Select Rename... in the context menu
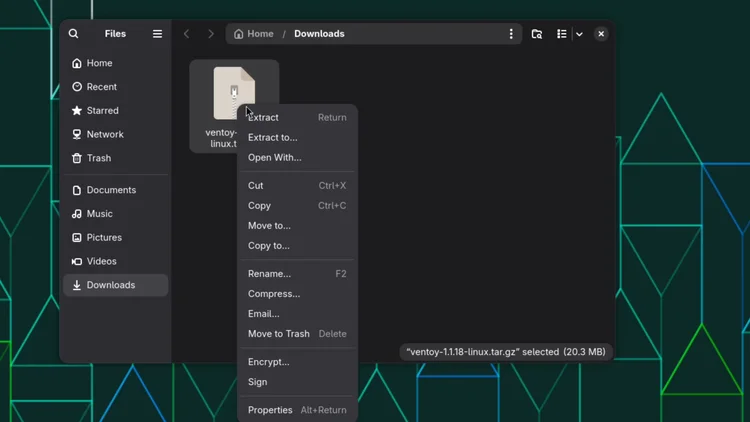750x422 pixels. 297,274
